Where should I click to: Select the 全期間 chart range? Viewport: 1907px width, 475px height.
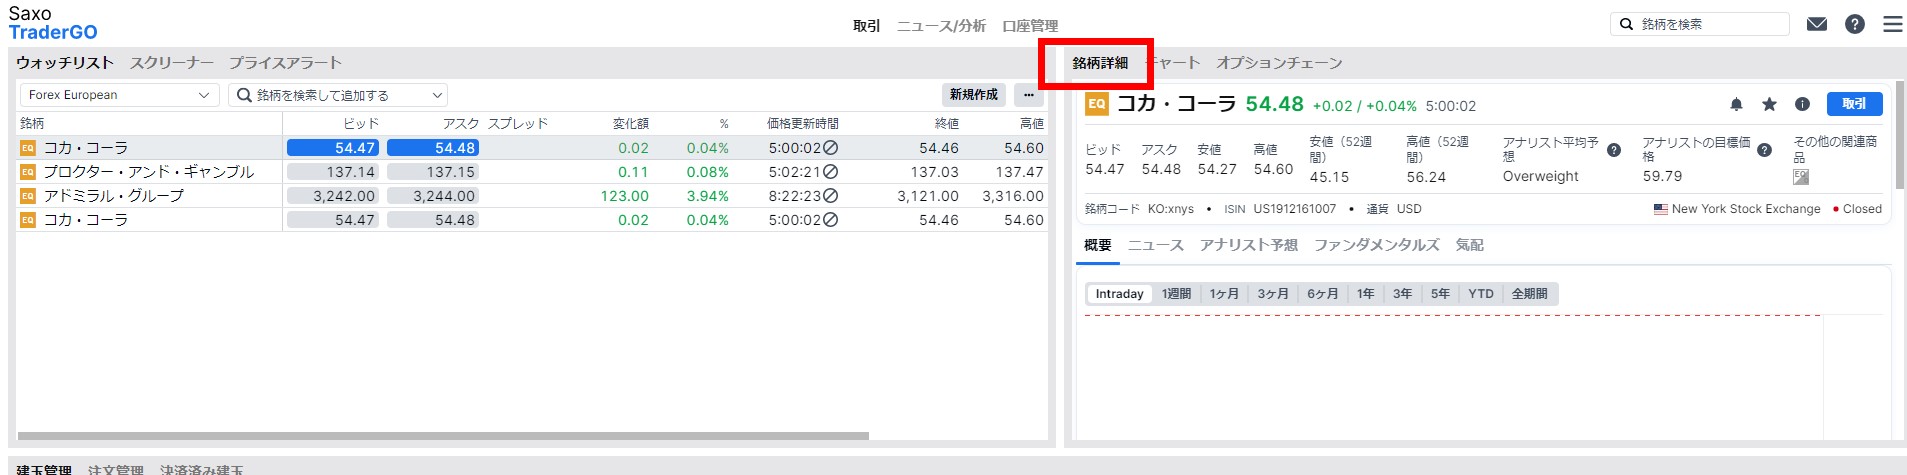[1529, 294]
